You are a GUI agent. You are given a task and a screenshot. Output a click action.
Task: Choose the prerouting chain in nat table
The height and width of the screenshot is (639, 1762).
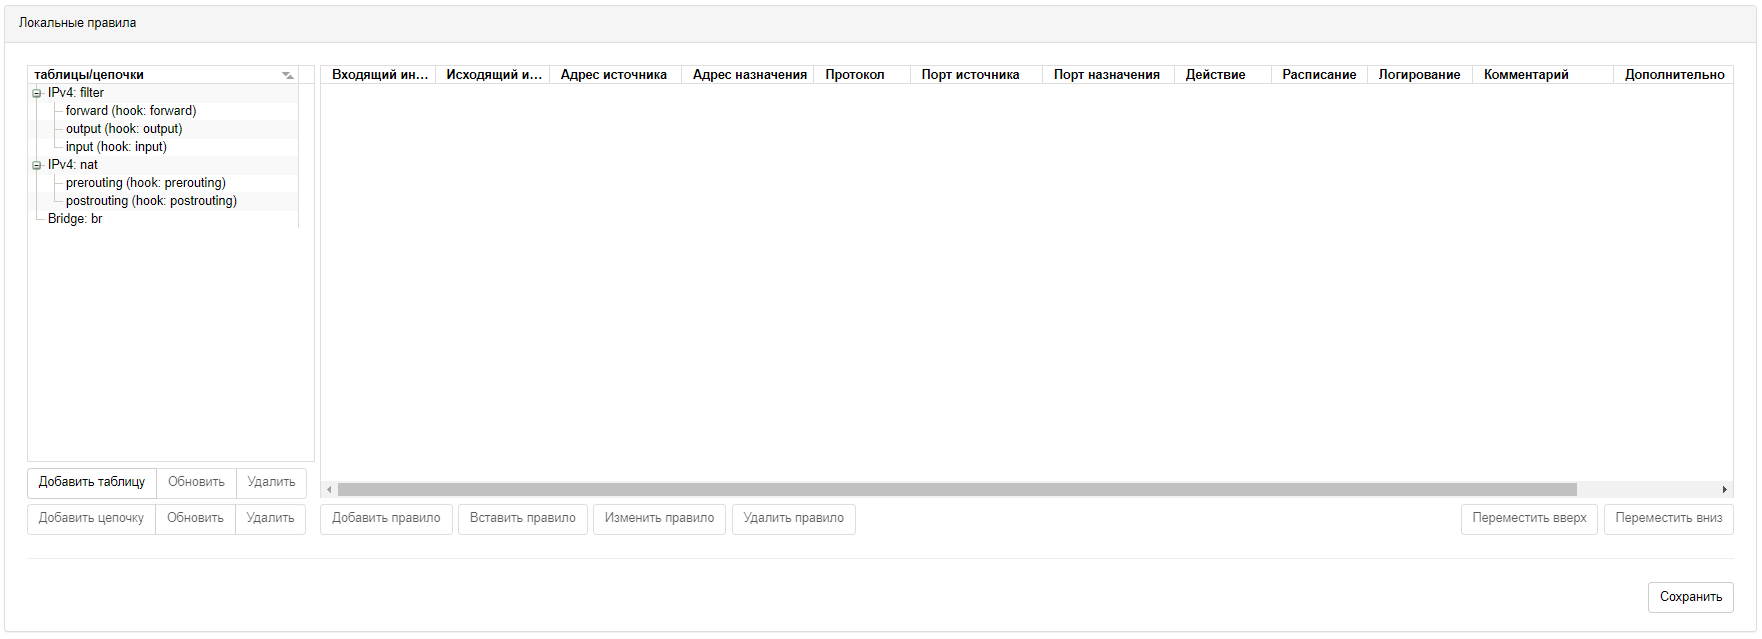tap(146, 183)
